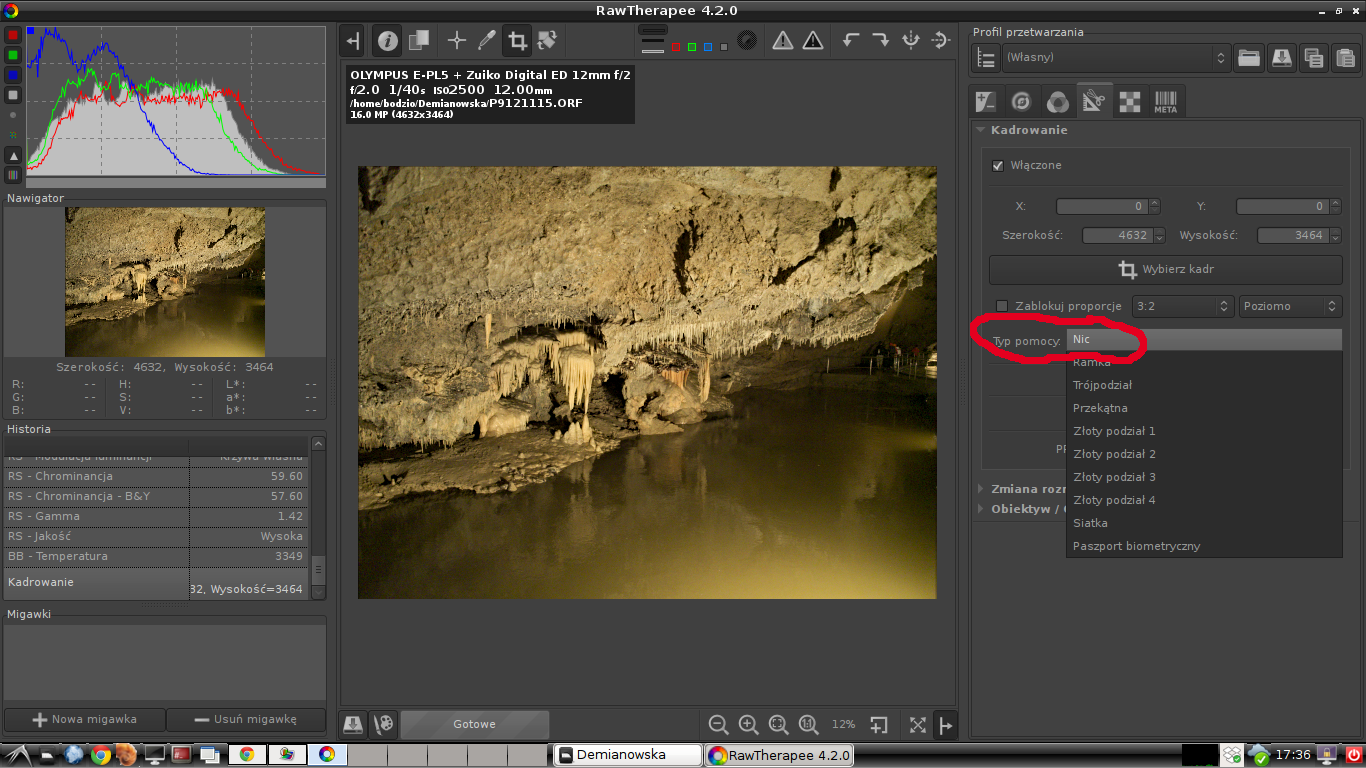Screen dimensions: 1366x768
Task: Open the processing profile from file
Action: point(1248,58)
